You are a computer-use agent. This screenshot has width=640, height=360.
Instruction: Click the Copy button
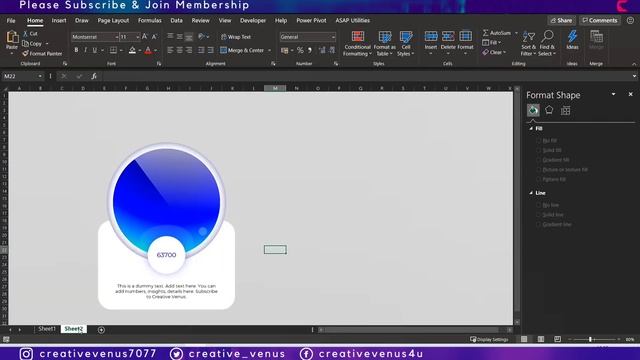tap(32, 44)
